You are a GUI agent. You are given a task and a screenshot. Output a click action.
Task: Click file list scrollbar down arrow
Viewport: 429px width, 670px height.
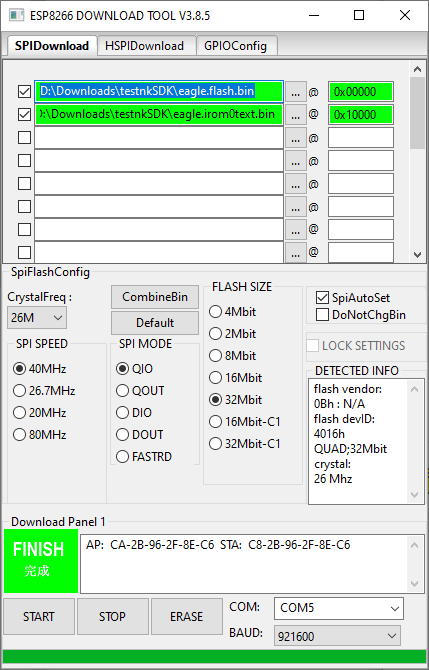(x=417, y=255)
